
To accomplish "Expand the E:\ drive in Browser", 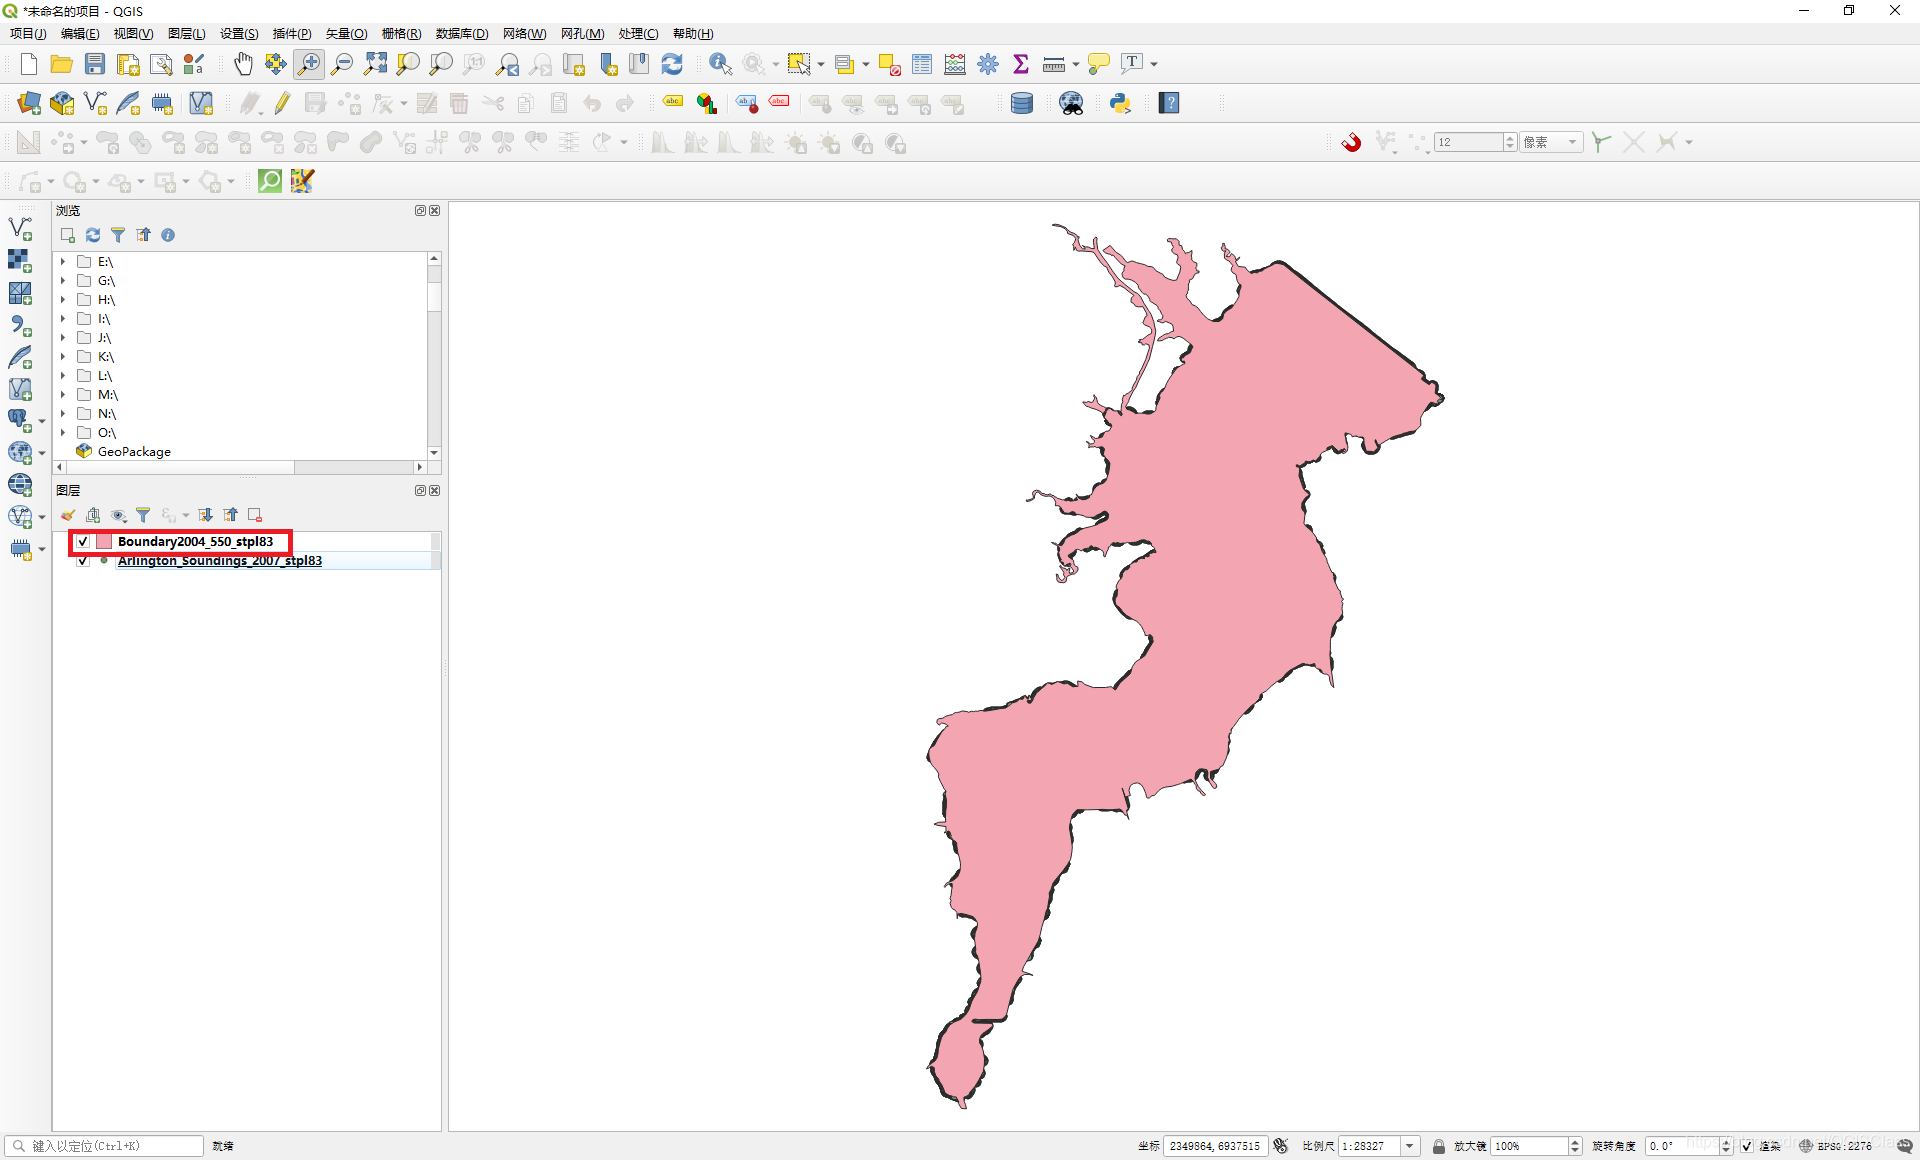I will point(63,262).
